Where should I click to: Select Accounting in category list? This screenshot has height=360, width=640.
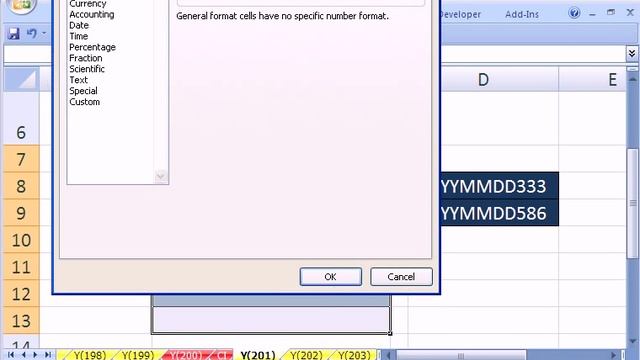[92, 14]
